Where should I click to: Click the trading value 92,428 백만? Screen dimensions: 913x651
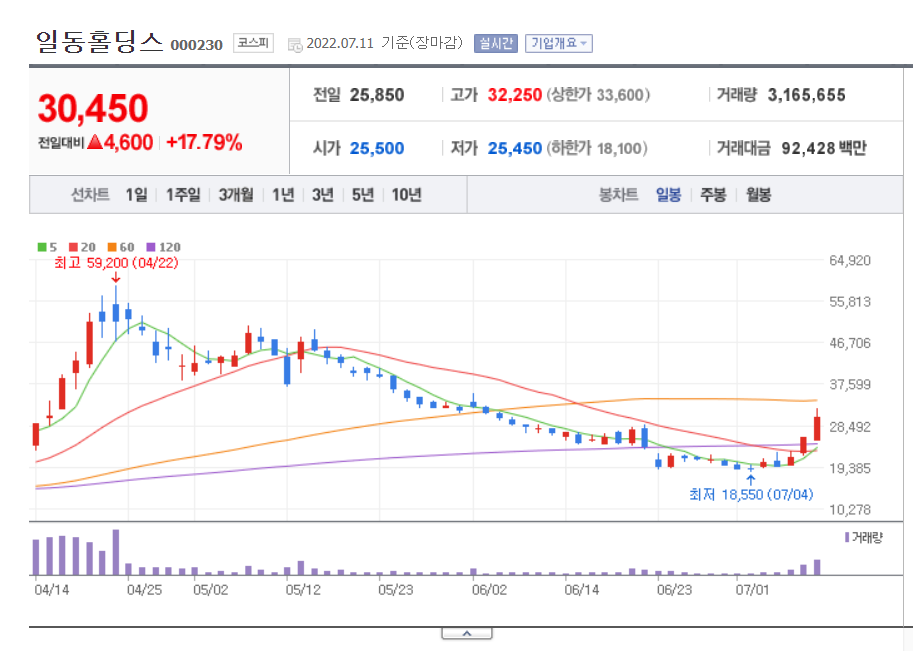[824, 148]
